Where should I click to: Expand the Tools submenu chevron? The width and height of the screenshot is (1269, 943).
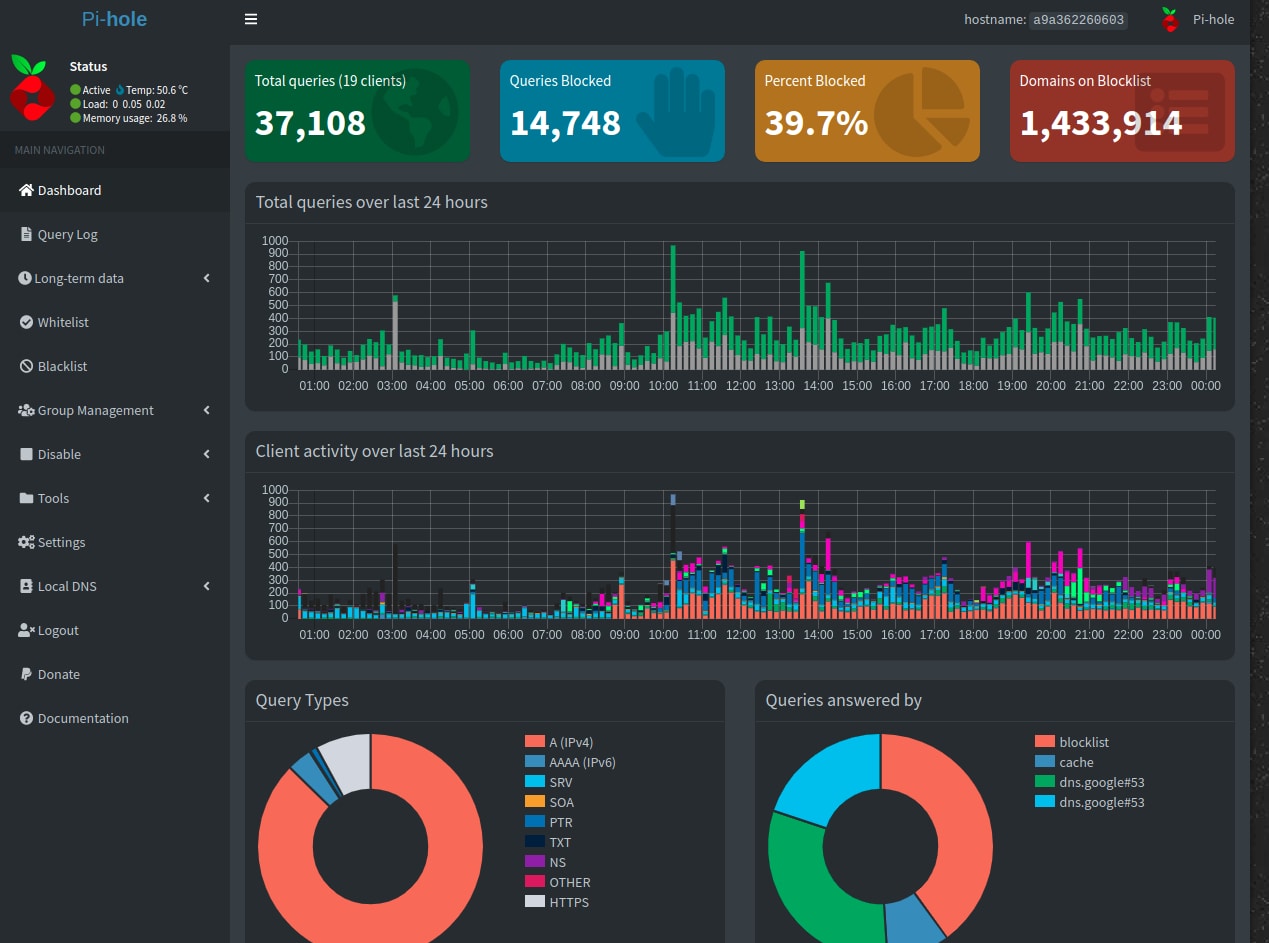coord(207,498)
